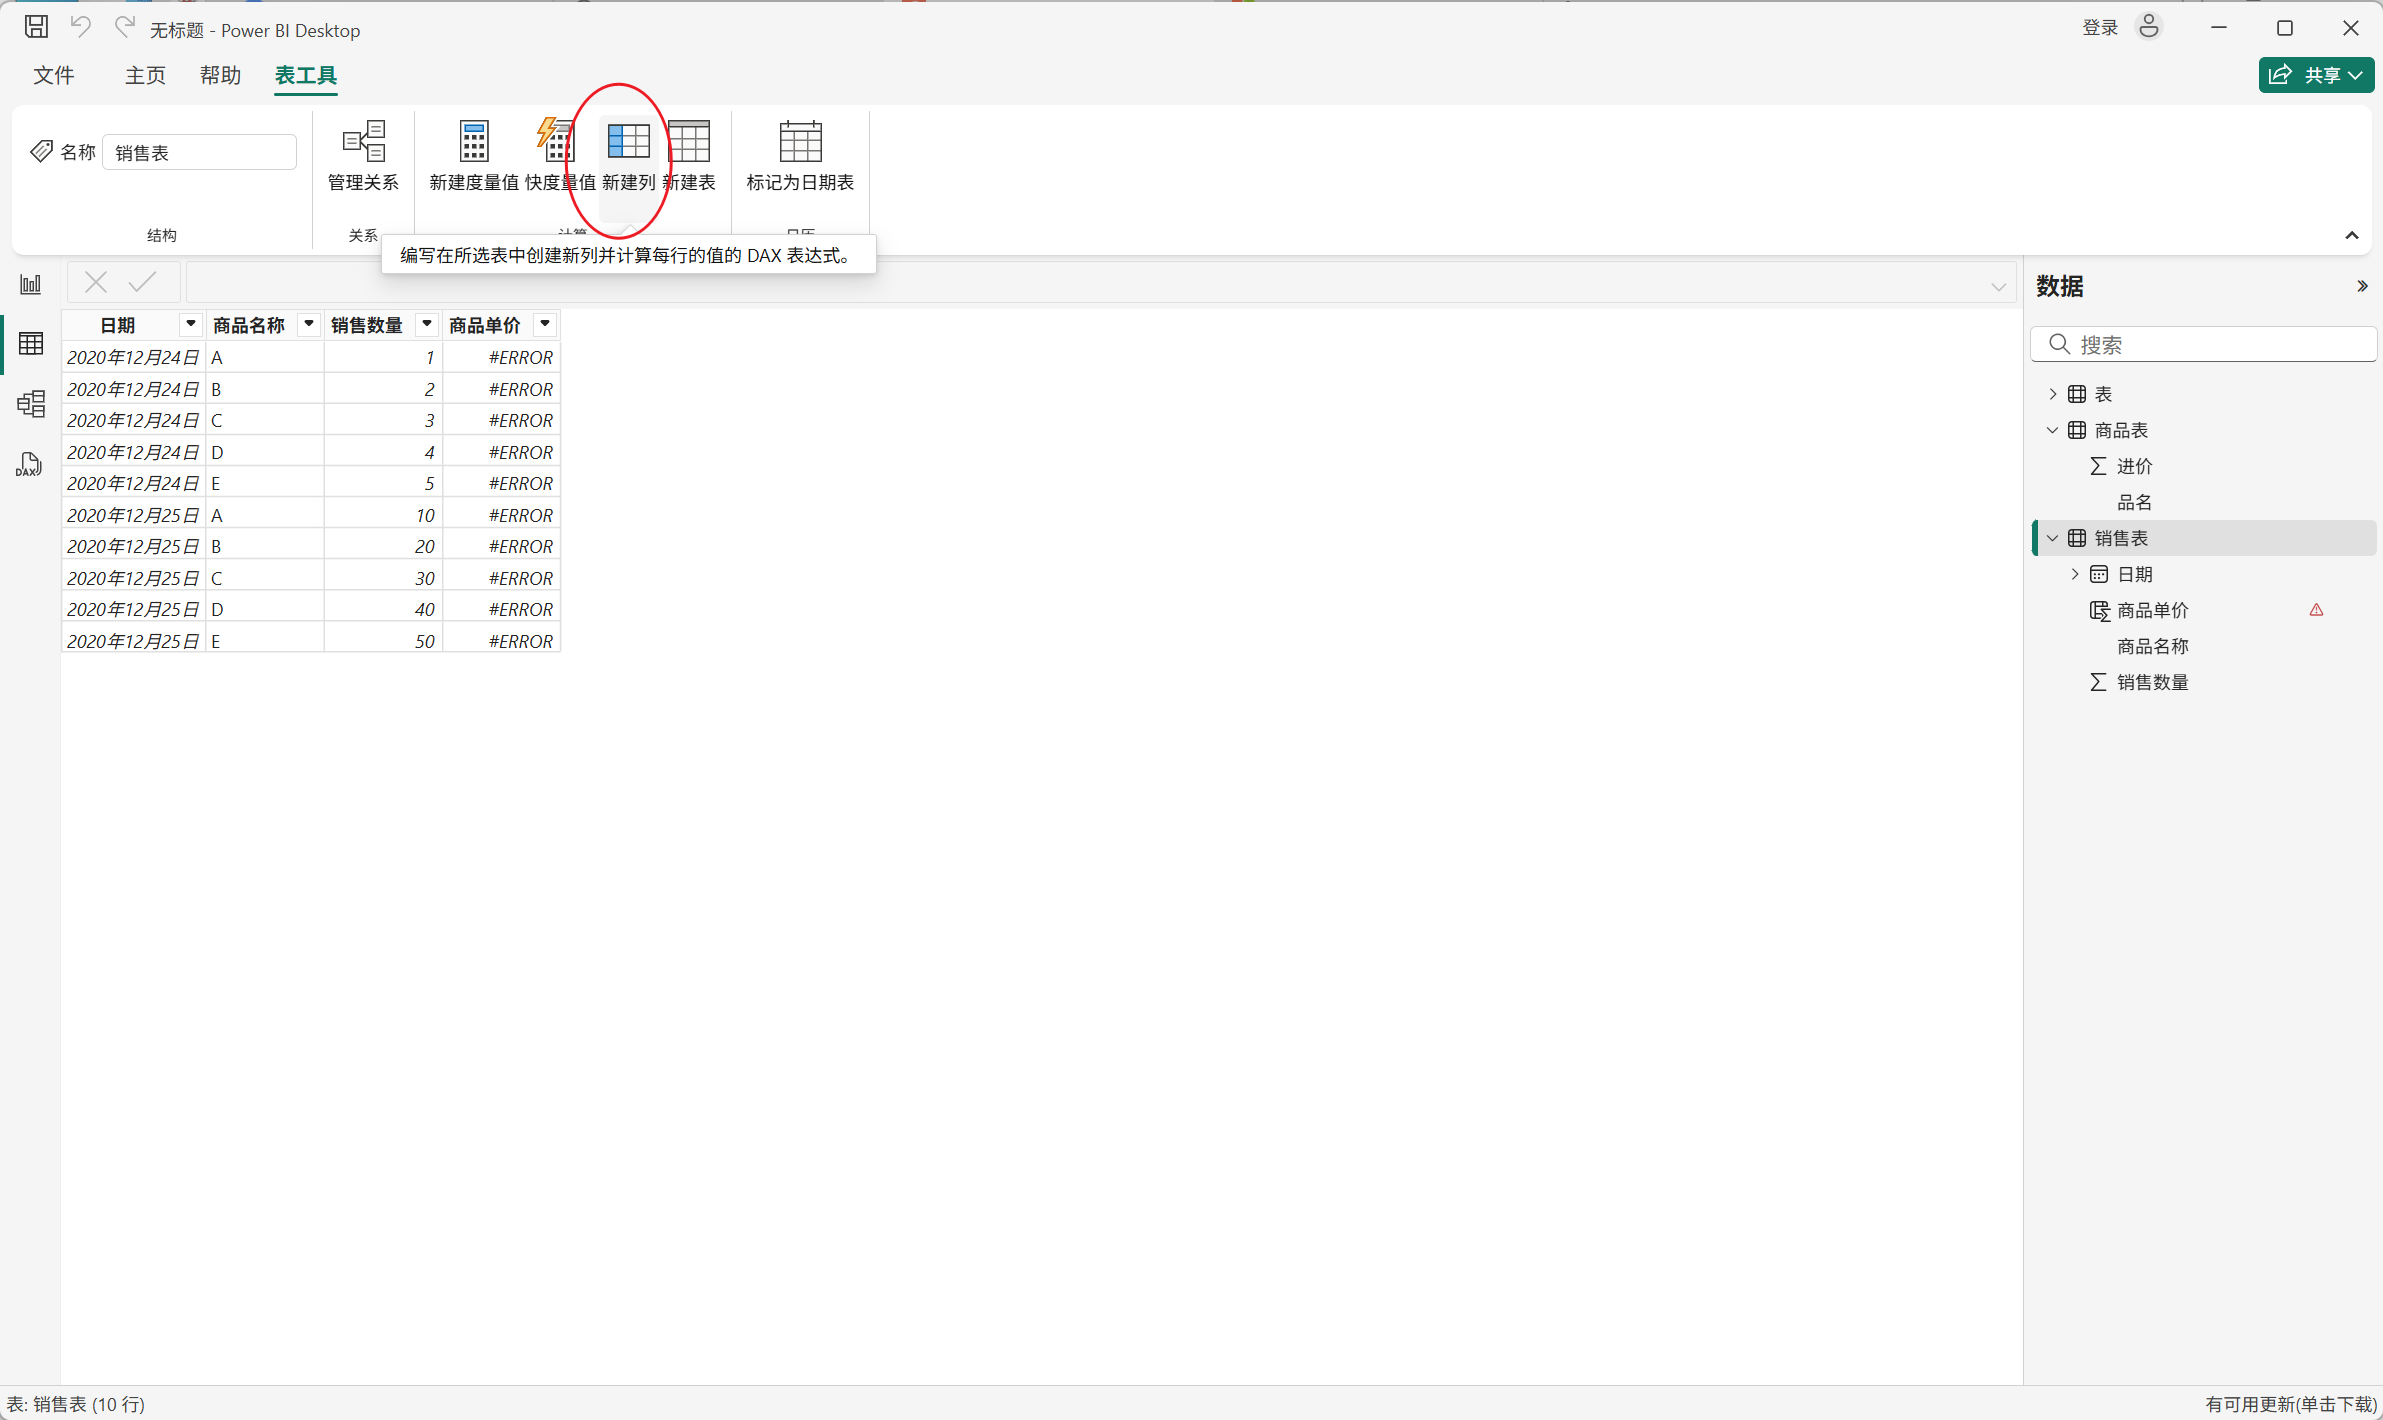Click the warning icon next to 商品单价
Screen dimensions: 2383x1420
[x=2316, y=610]
